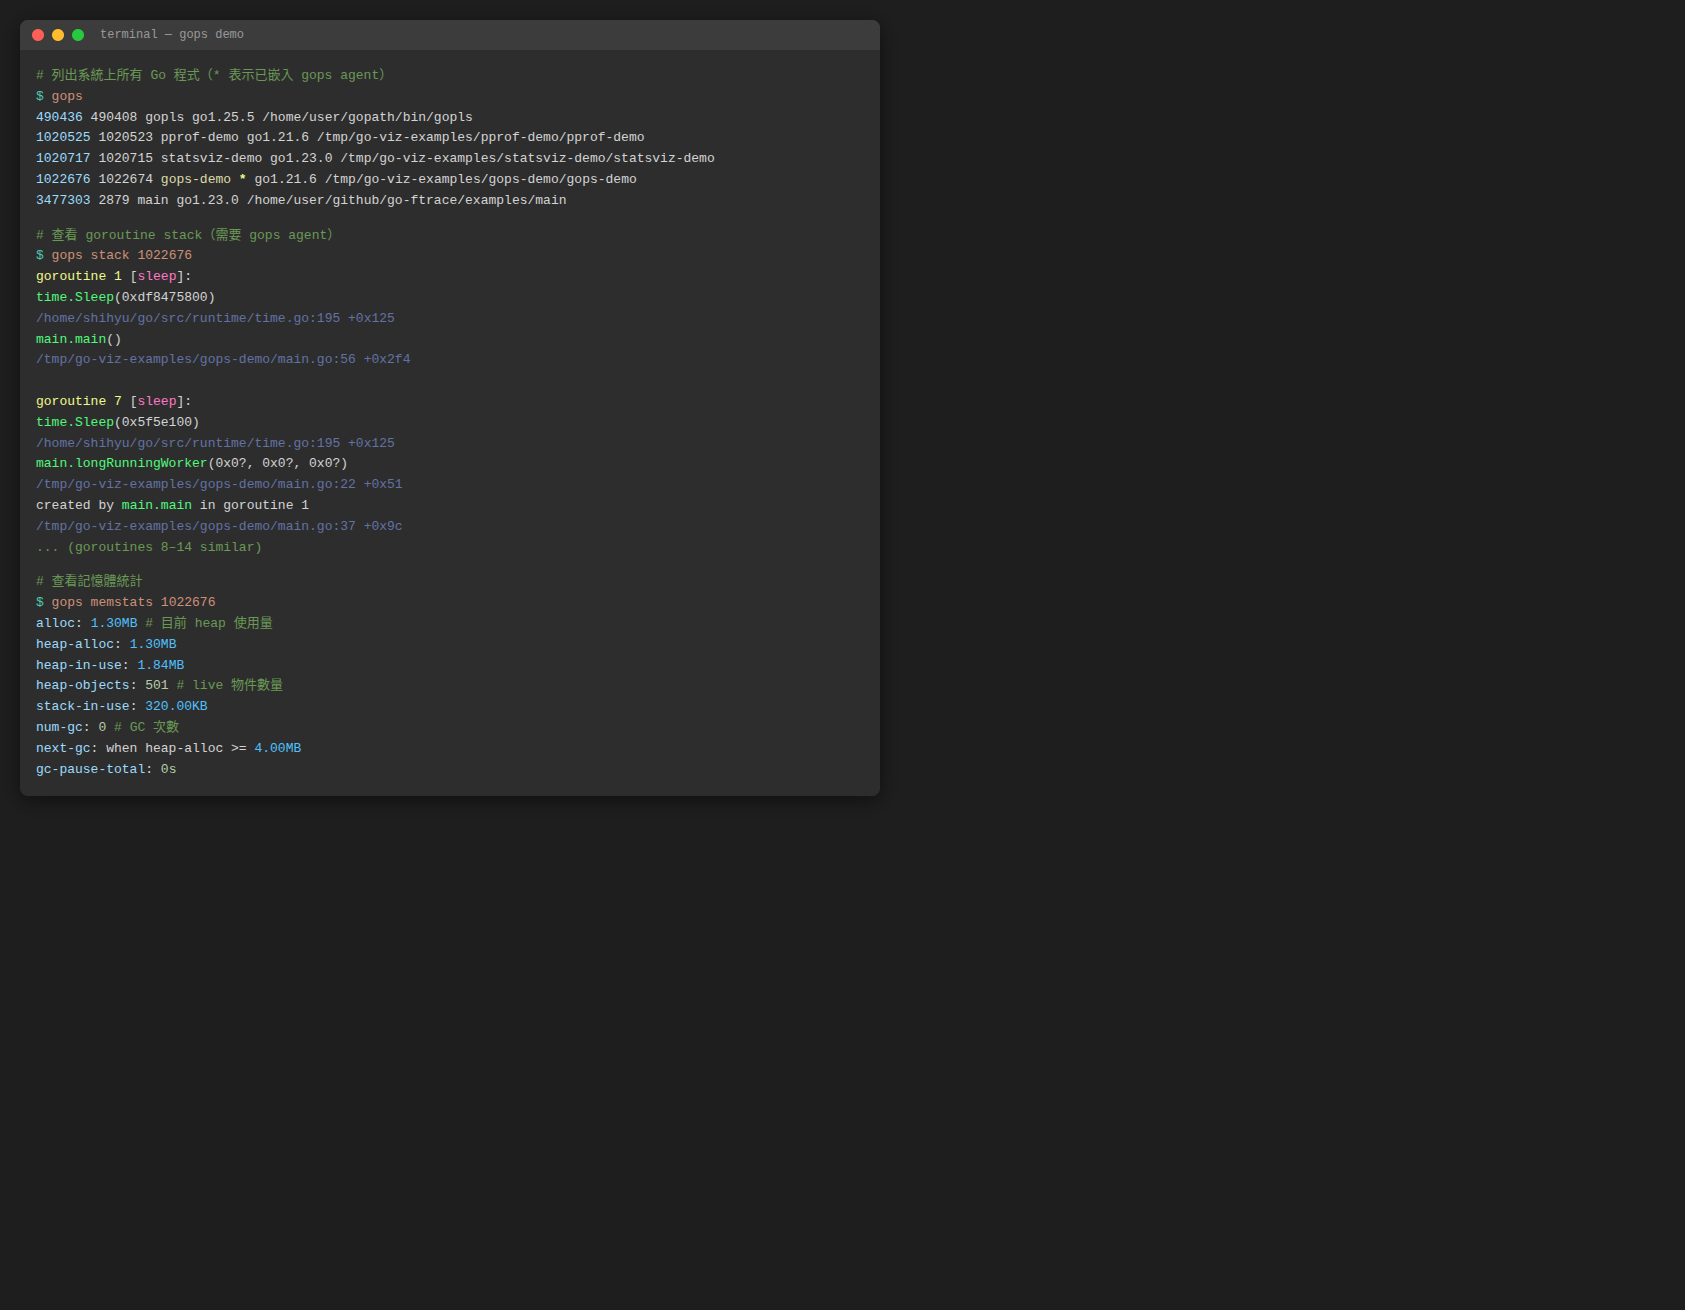The height and width of the screenshot is (1310, 1685).
Task: Click the pprof-demo binary path
Action: click(x=480, y=138)
